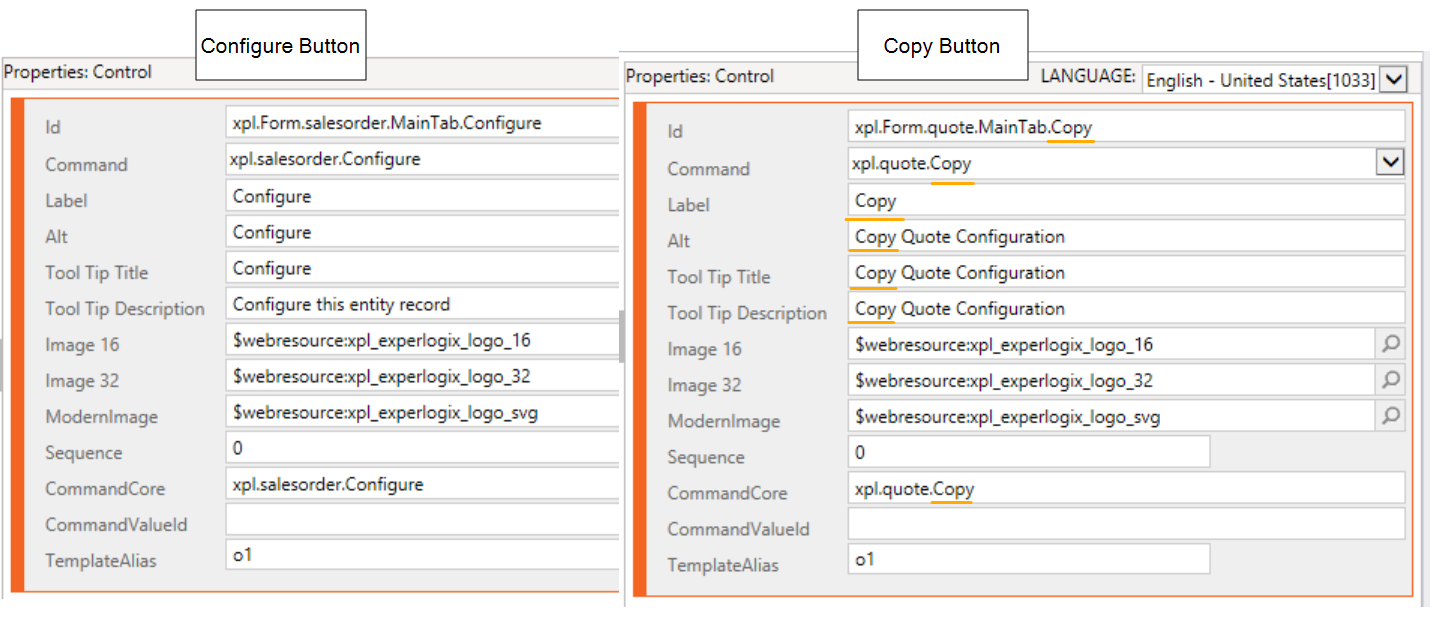Click the 'Properties: Control' header of the Configure panel
The image size is (1440, 617).
point(78,72)
